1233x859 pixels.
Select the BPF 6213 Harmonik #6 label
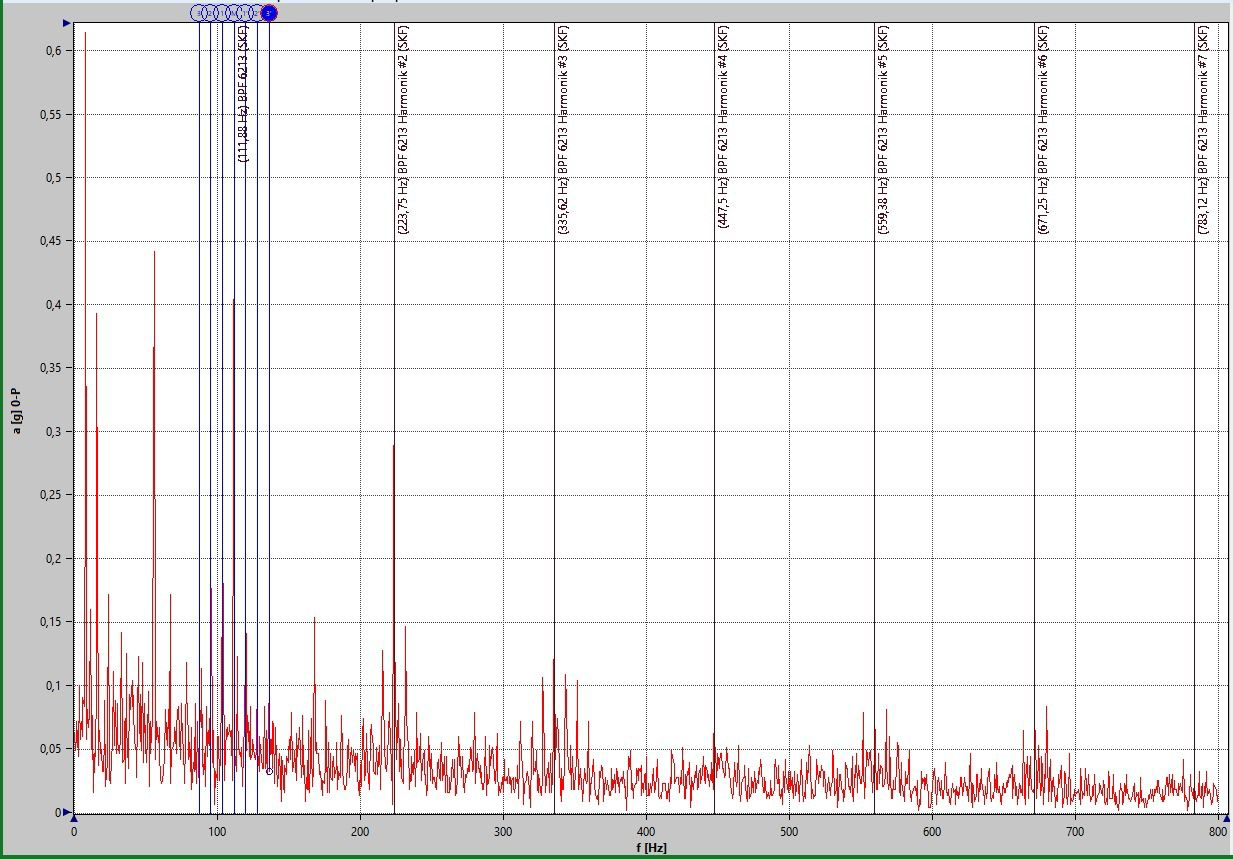coord(1043,130)
